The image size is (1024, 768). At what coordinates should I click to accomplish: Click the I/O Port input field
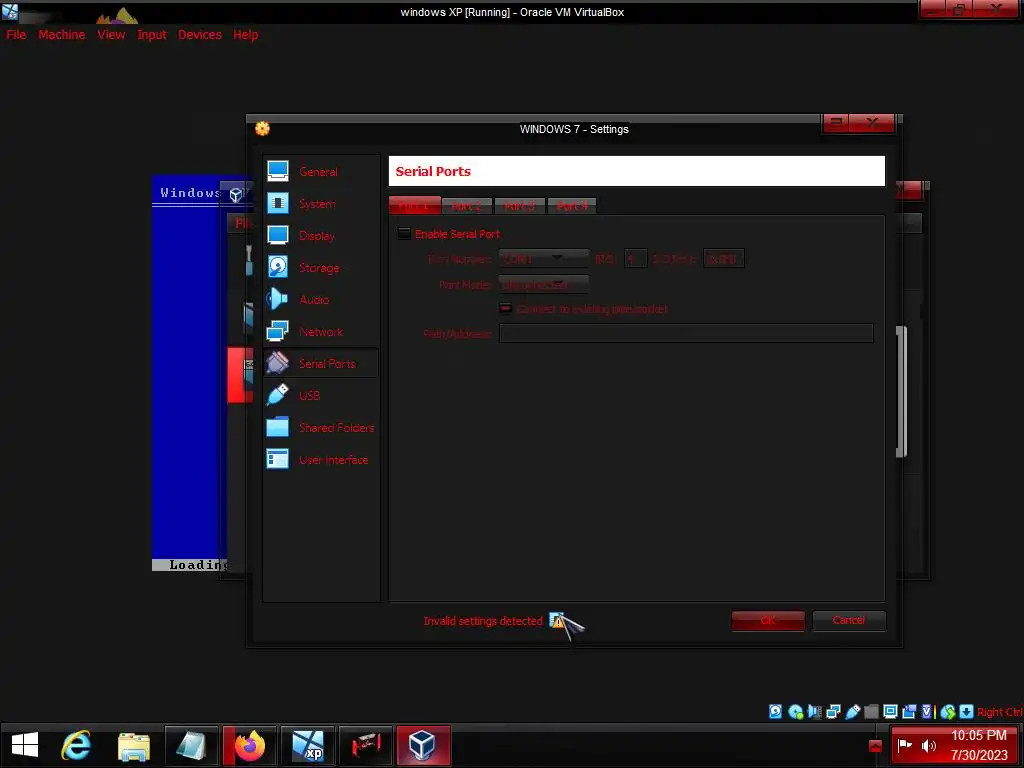pos(724,259)
